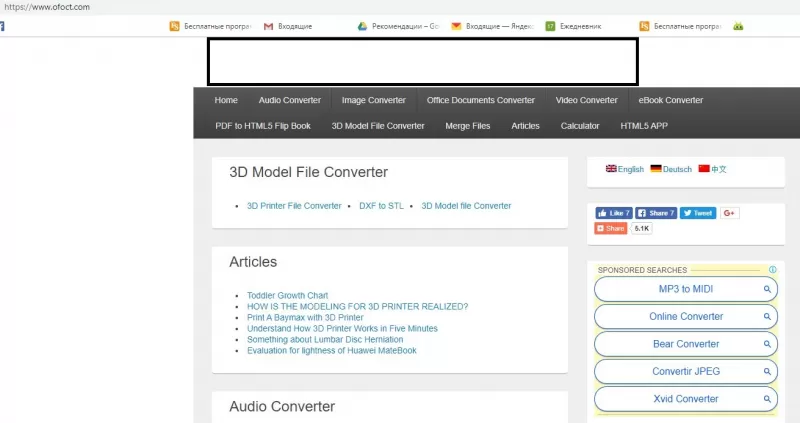Open the Яндекс Входящие mail bookmark
800x423 pixels.
pos(492,26)
